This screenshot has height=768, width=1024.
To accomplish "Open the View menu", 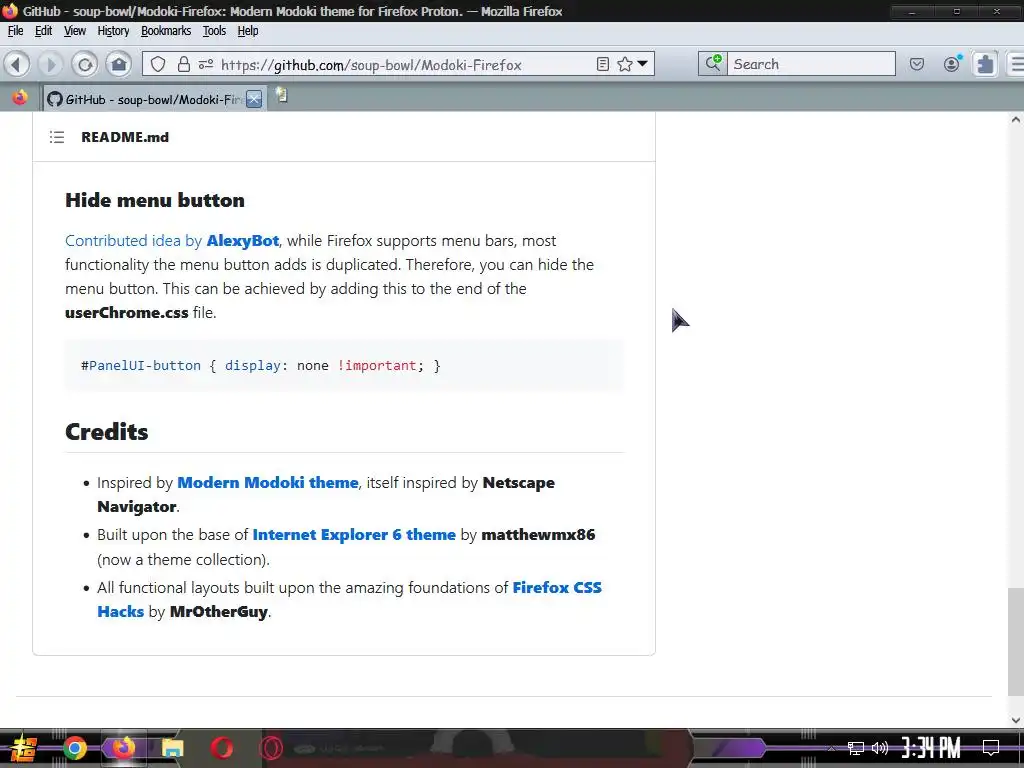I will coord(74,31).
